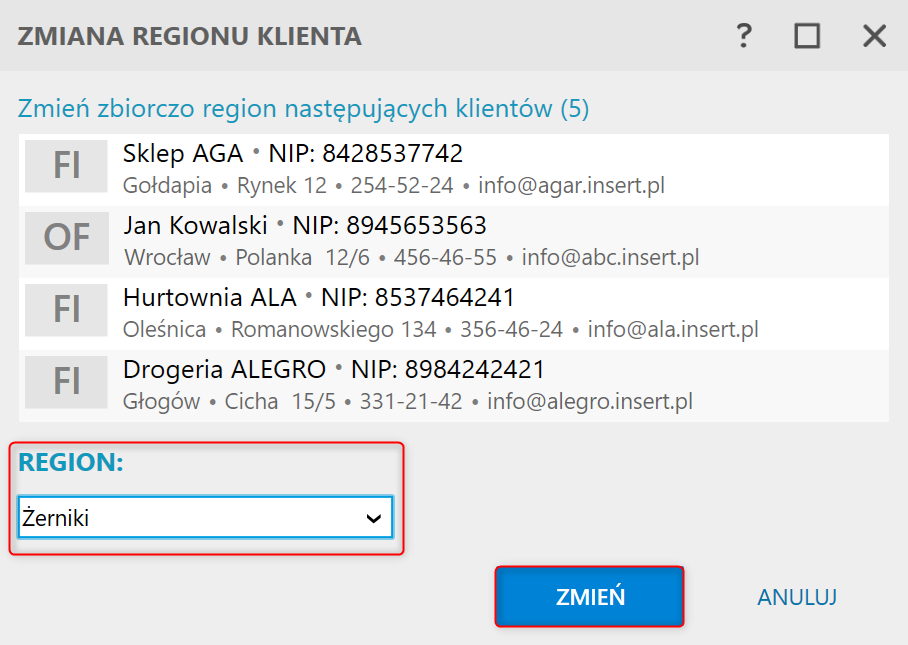Image resolution: width=908 pixels, height=645 pixels.
Task: Click the FI badge for Hurtownia ALA
Action: pos(67,310)
